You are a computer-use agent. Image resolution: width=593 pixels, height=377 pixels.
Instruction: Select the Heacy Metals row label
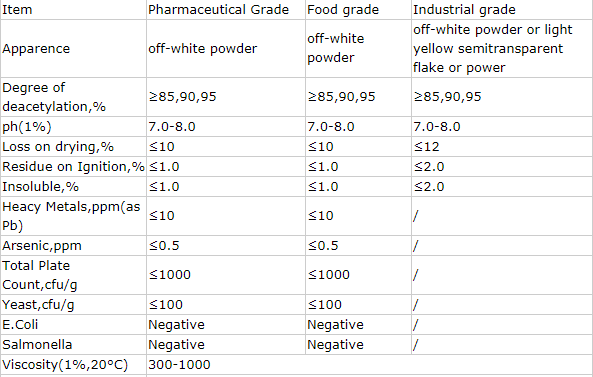71,216
